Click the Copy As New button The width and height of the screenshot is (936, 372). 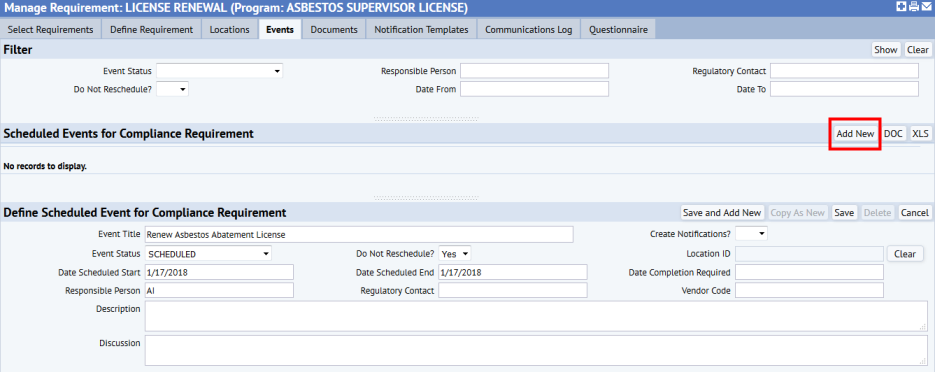pos(798,213)
